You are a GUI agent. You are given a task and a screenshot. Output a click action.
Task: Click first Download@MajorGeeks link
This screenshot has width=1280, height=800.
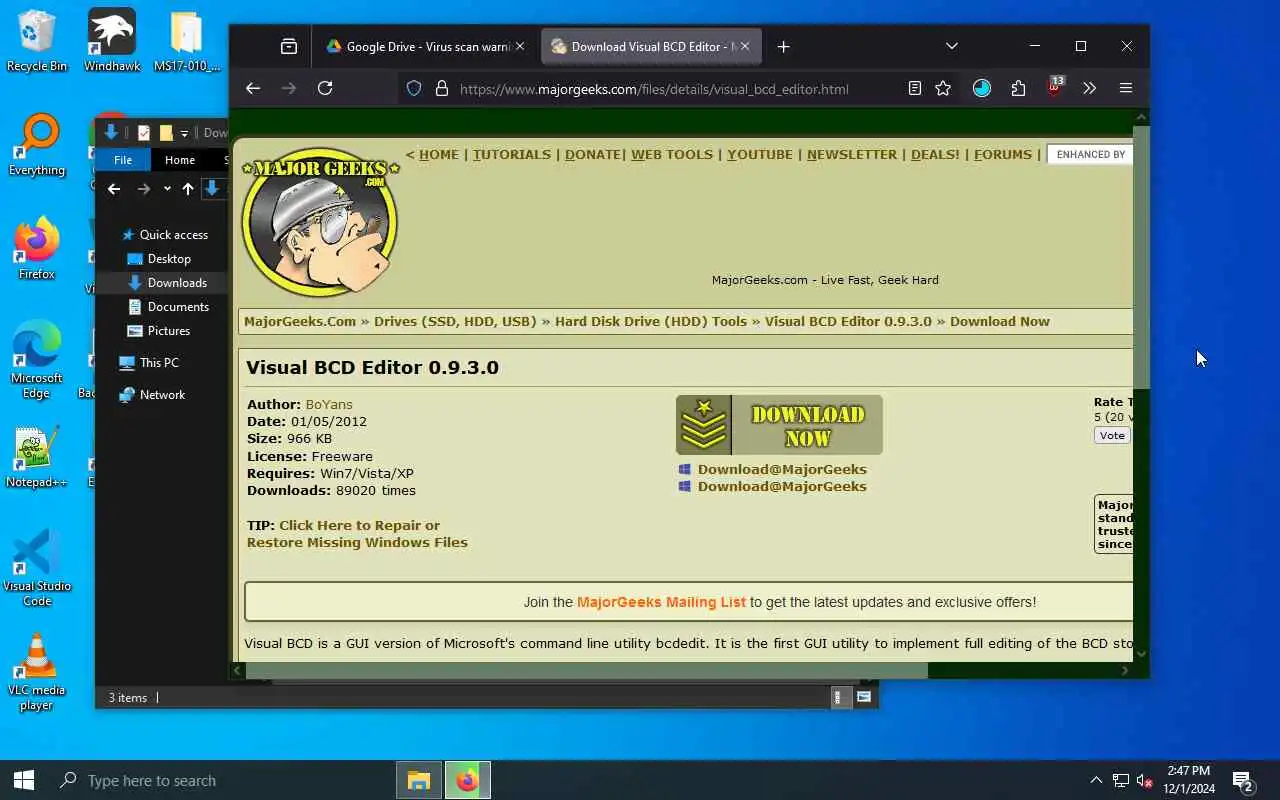pos(782,469)
